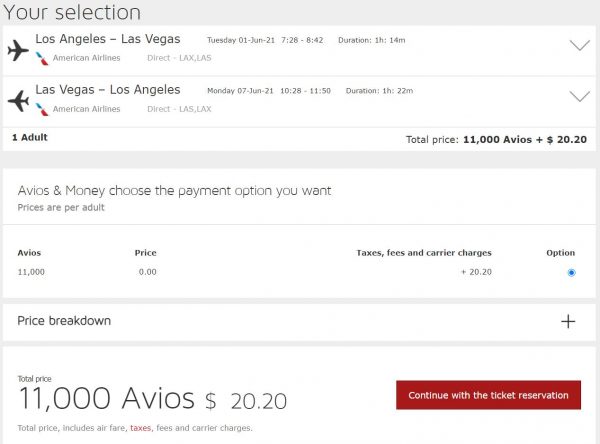This screenshot has height=444, width=600.
Task: Click the American Airlines logo on return flight
Action: coord(42,109)
